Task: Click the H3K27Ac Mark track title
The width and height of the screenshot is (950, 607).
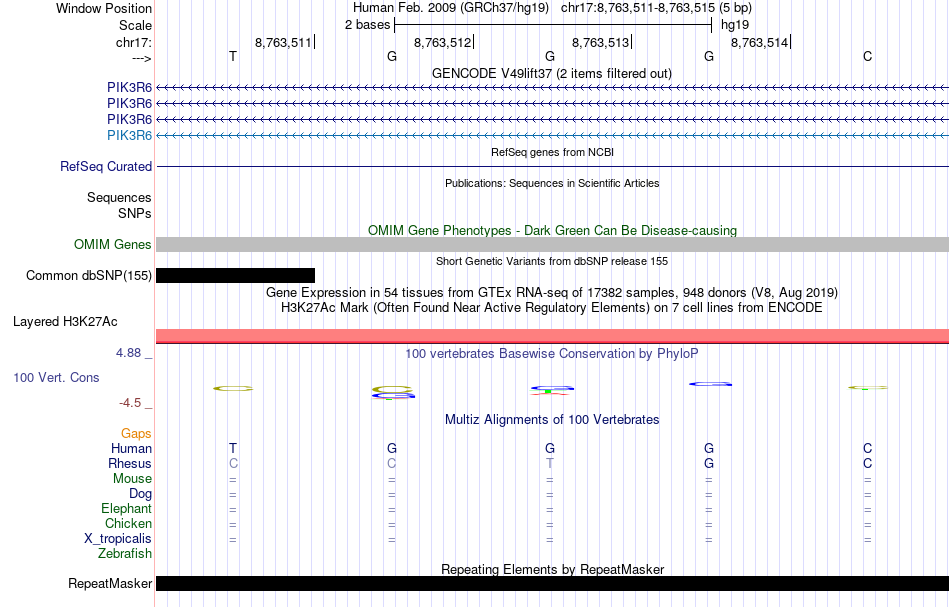Action: click(x=552, y=308)
